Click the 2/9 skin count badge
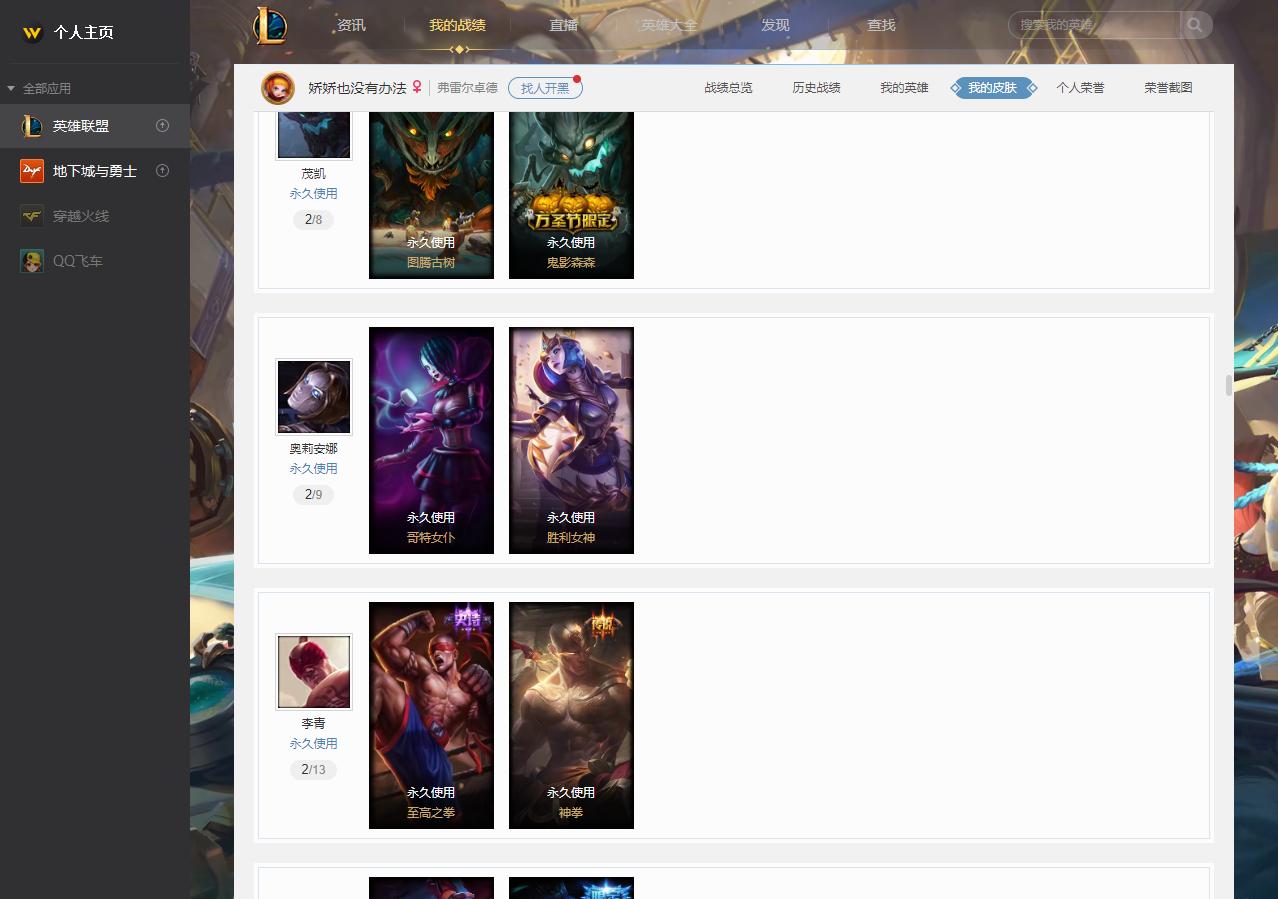 click(x=314, y=495)
